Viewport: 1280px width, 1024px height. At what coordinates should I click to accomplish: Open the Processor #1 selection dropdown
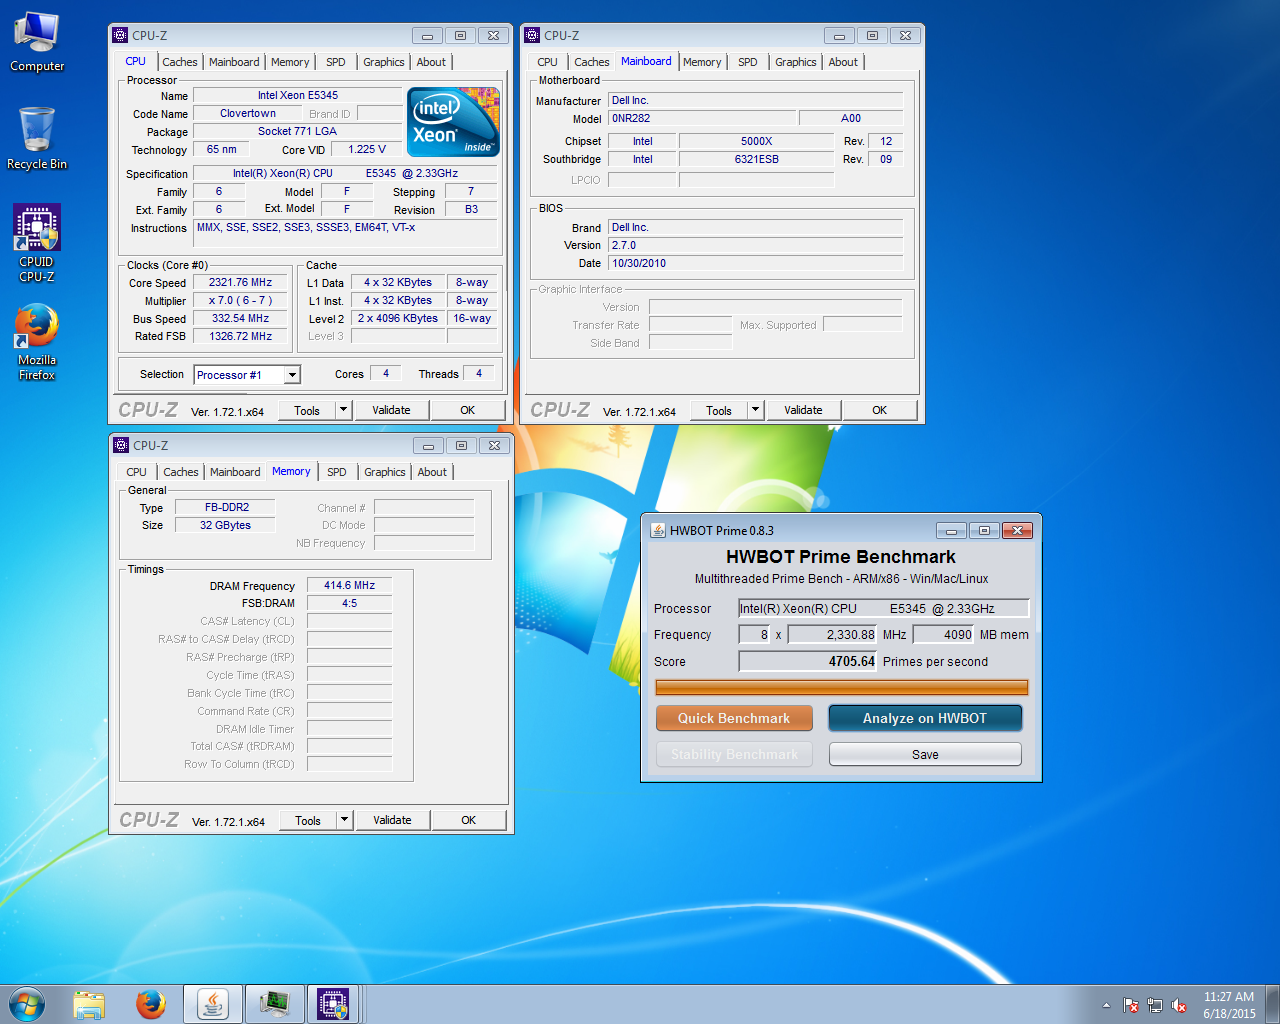pos(292,375)
